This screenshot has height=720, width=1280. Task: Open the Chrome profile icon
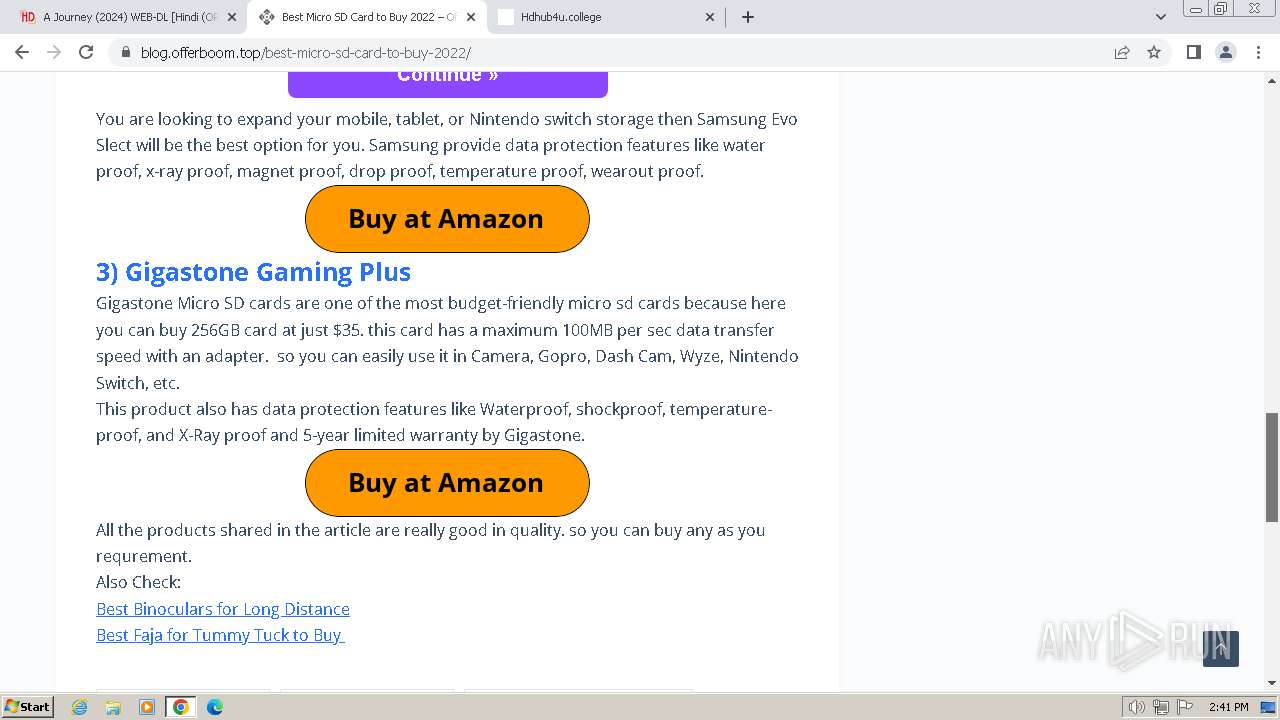pos(1226,52)
